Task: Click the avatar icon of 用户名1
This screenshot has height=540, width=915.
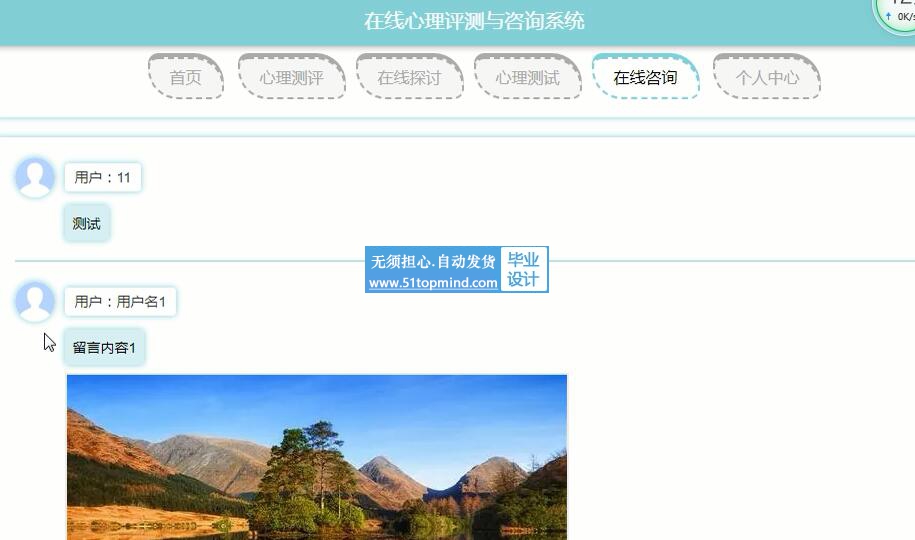Action: (x=35, y=301)
